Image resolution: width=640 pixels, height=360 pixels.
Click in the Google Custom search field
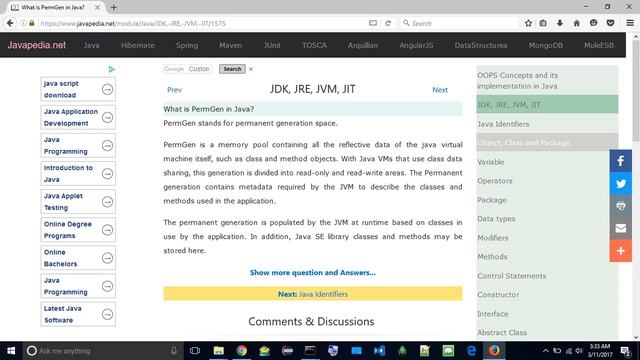tap(188, 69)
